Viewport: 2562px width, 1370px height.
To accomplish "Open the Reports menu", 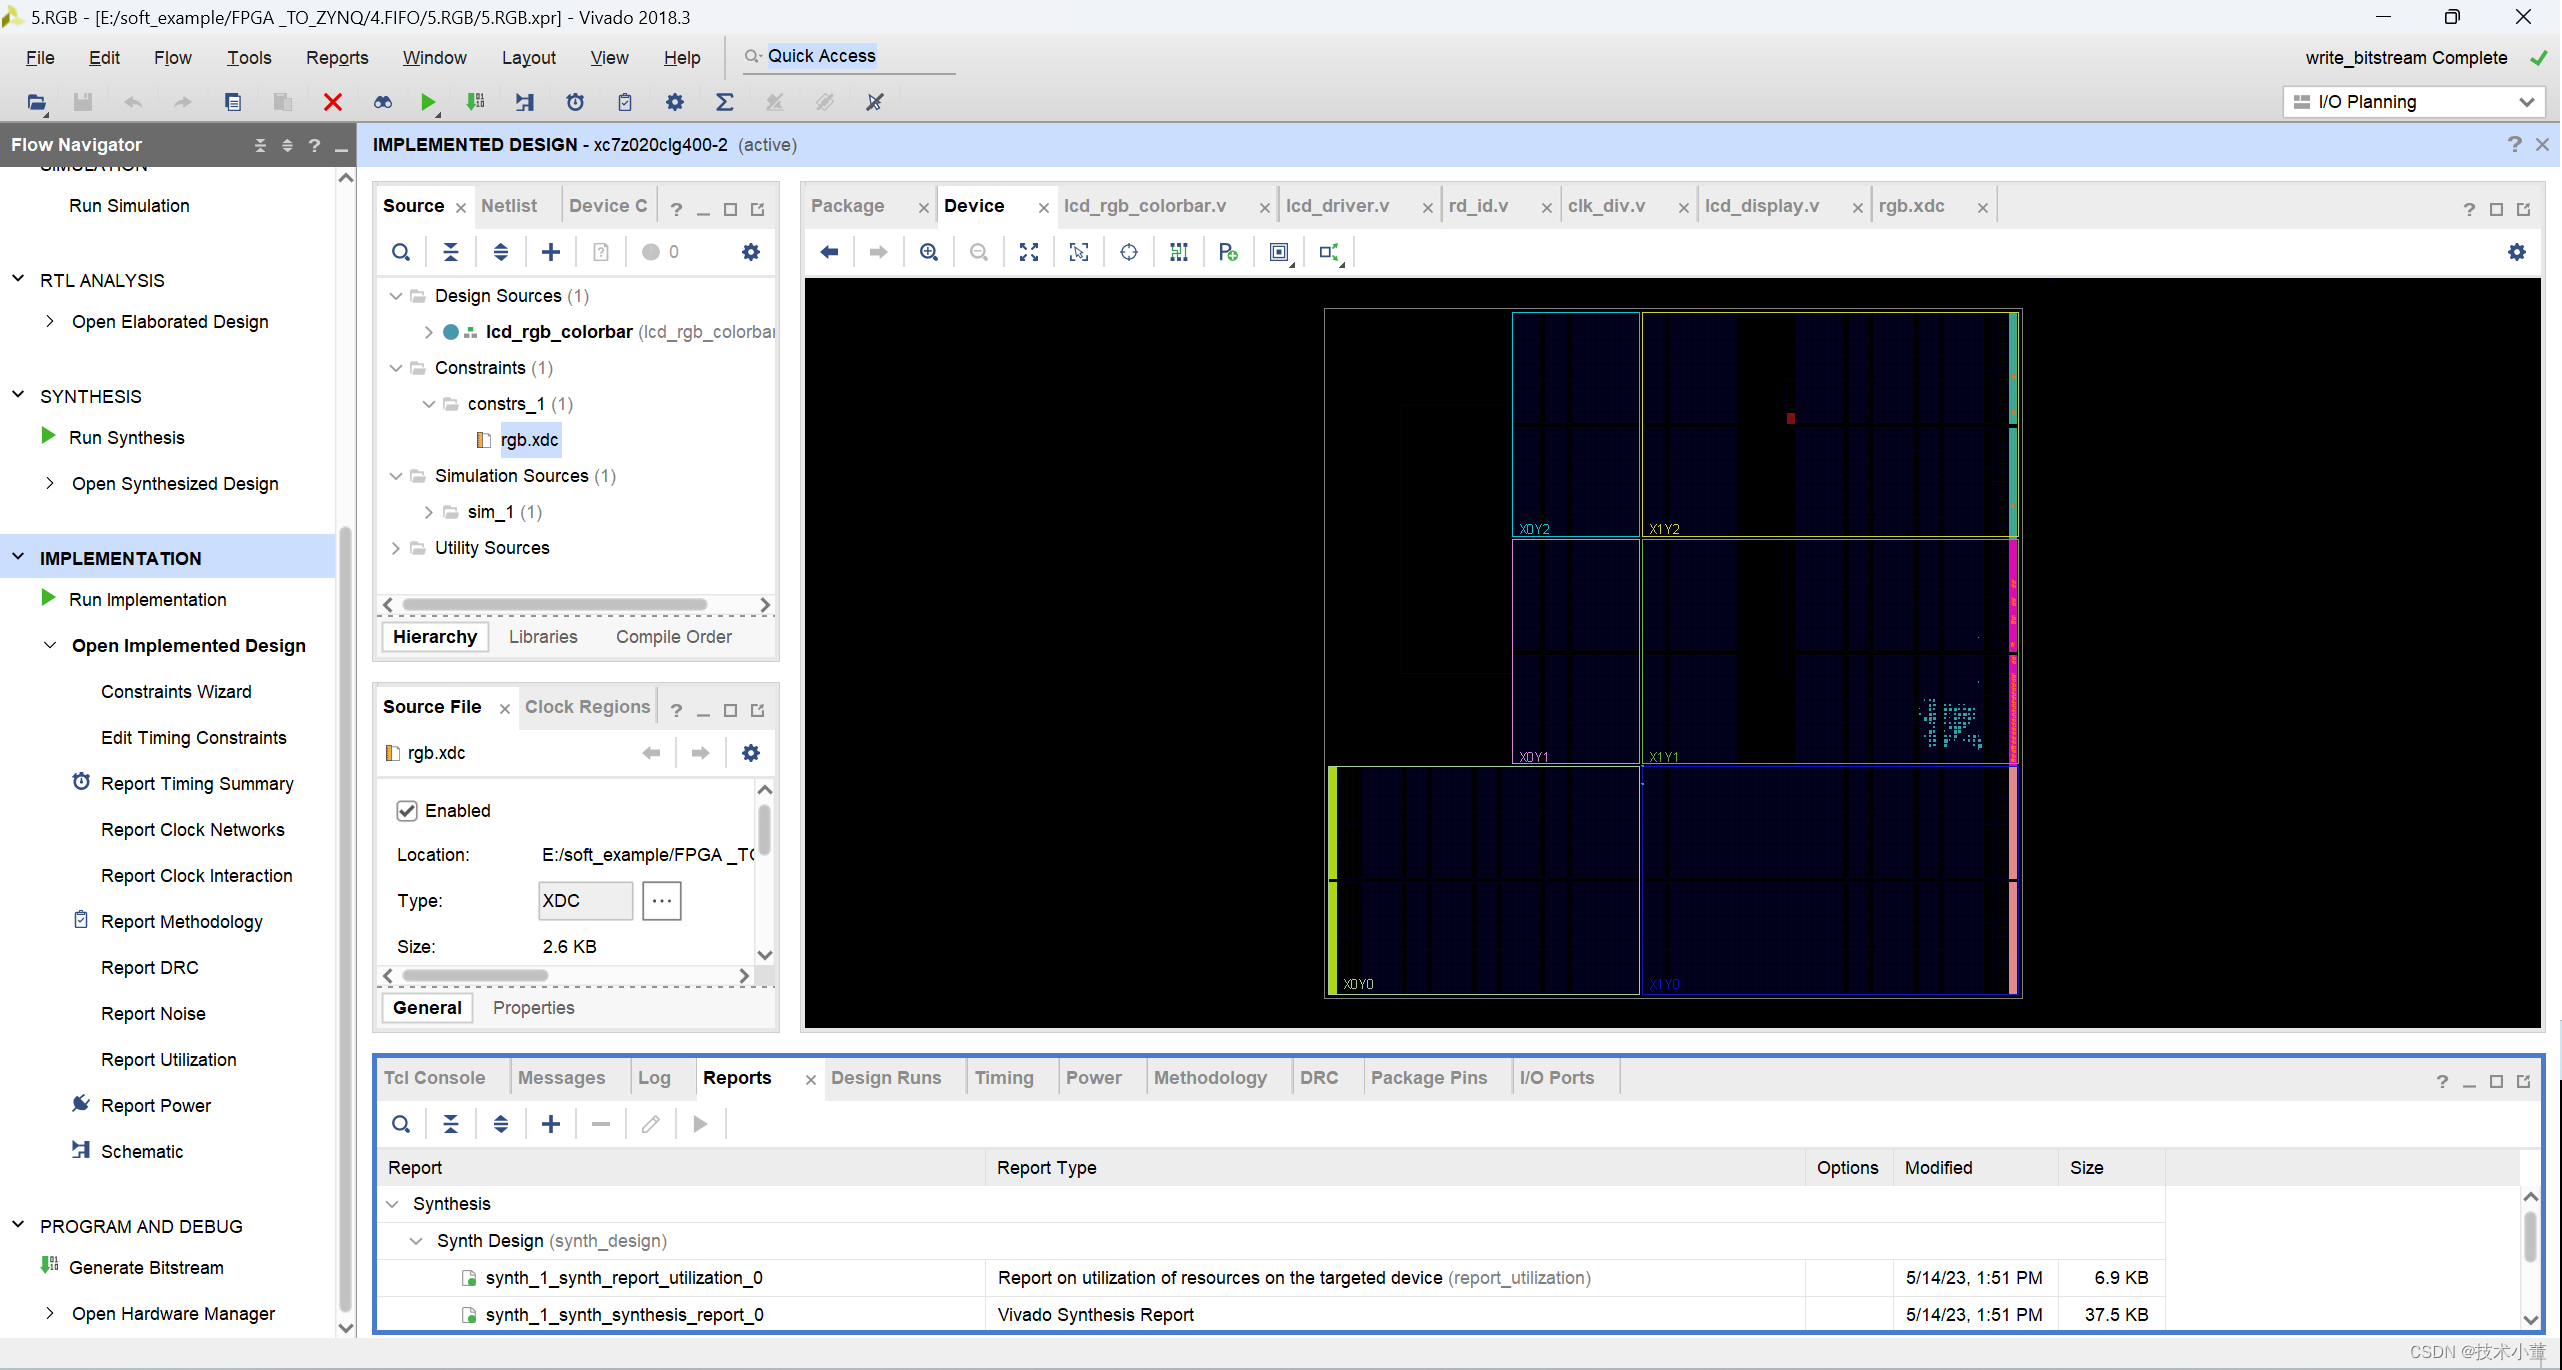I will click(337, 57).
